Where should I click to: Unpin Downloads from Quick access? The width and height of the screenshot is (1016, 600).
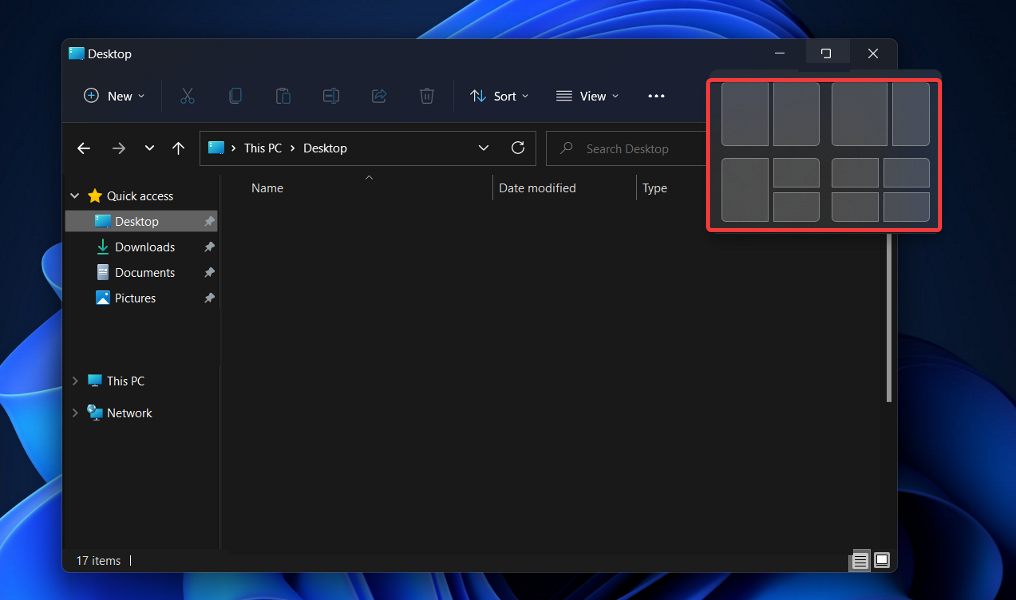(x=209, y=246)
